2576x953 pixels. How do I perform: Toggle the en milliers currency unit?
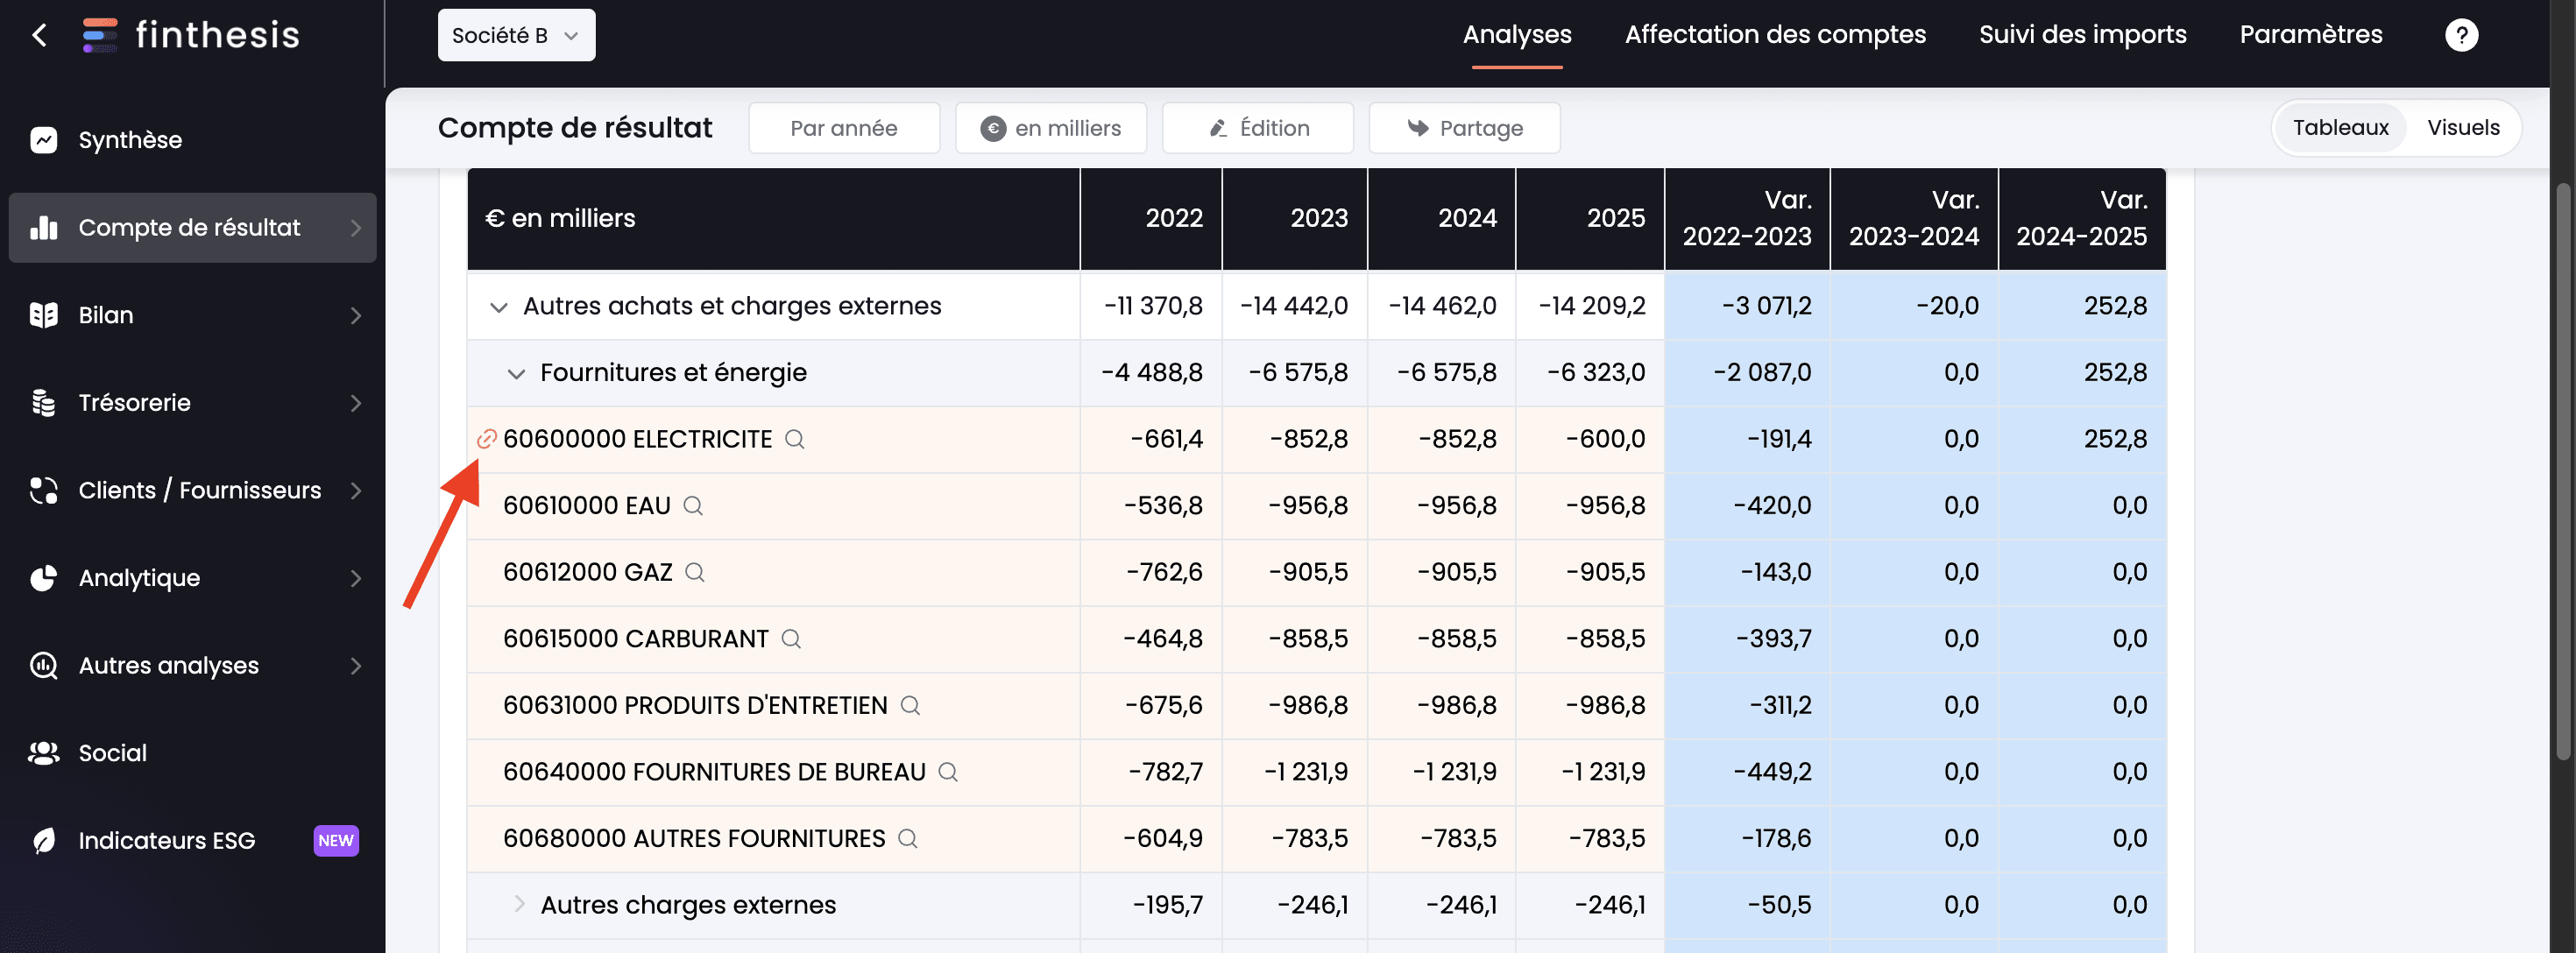coord(1050,128)
